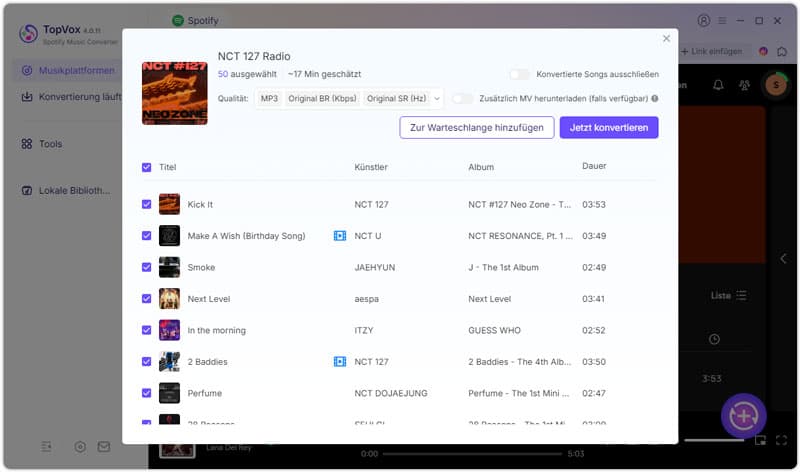Uncheck the Smoke song checkbox

(x=146, y=267)
